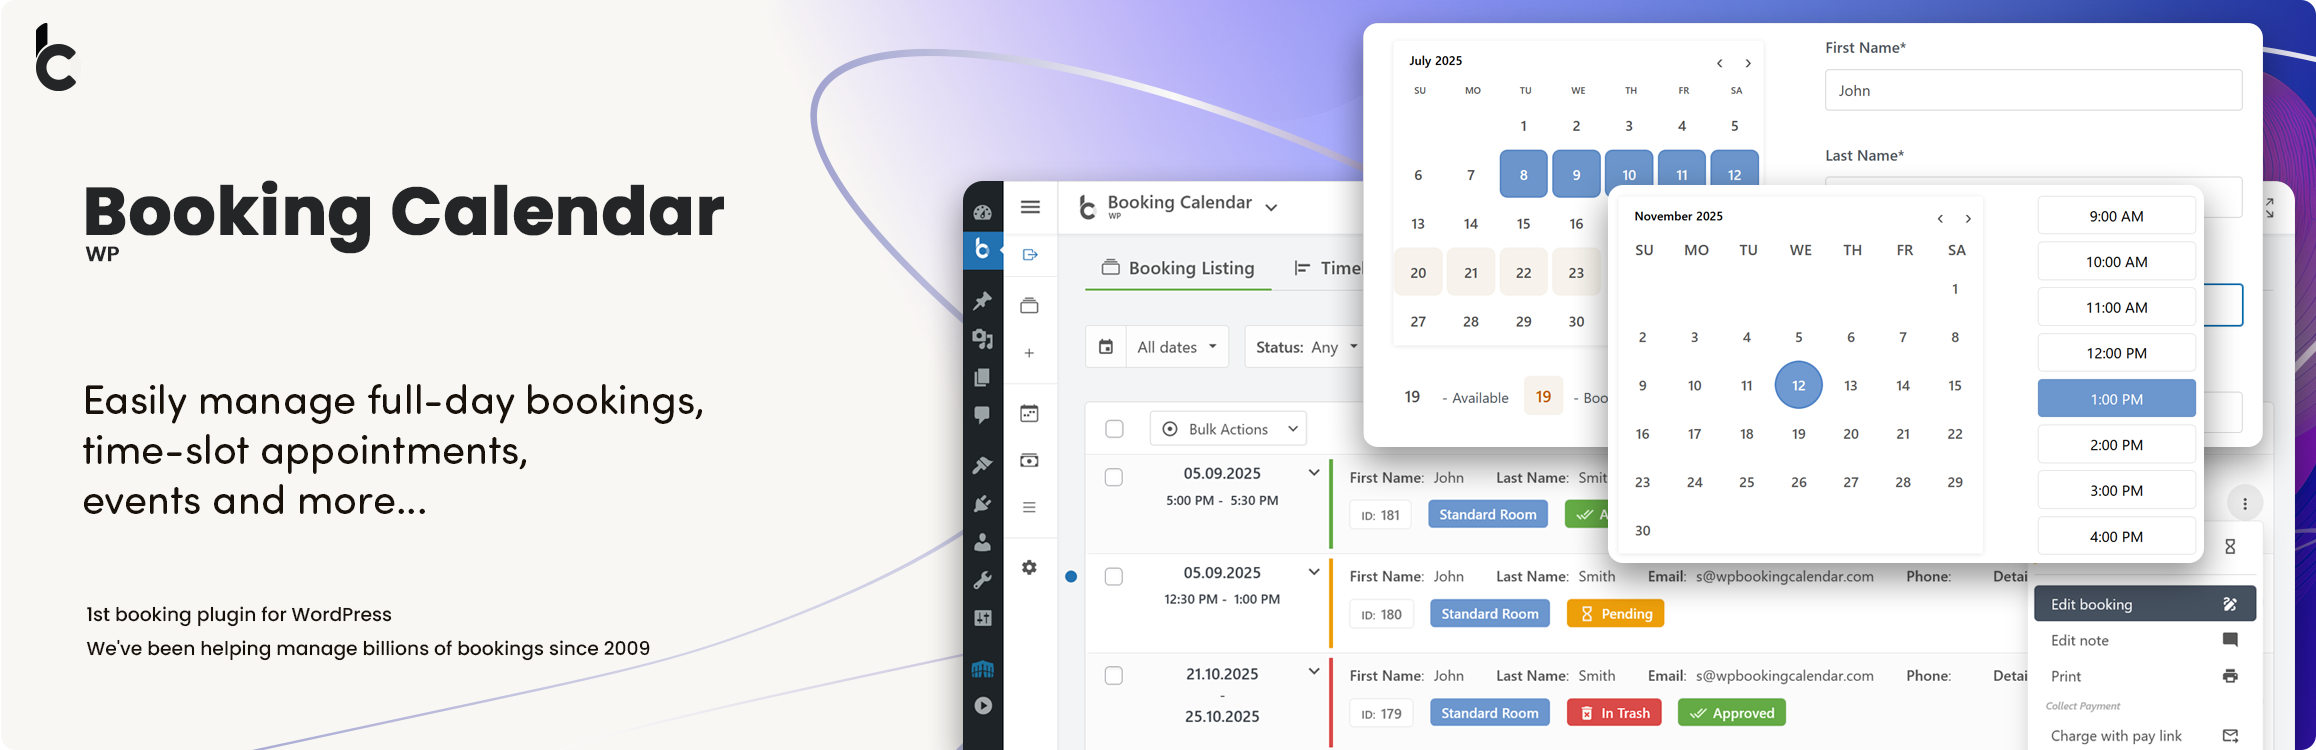Open the Settings sliders icon in WP sidebar

[x=983, y=618]
